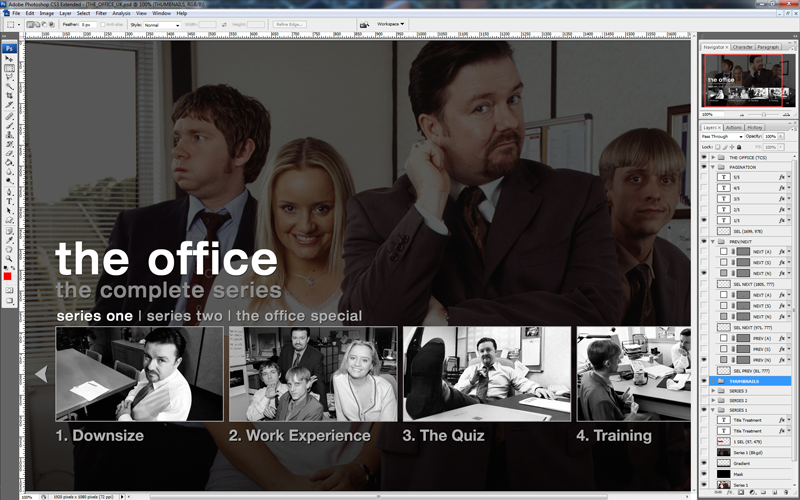
Task: Open the Analysis menu
Action: [121, 13]
